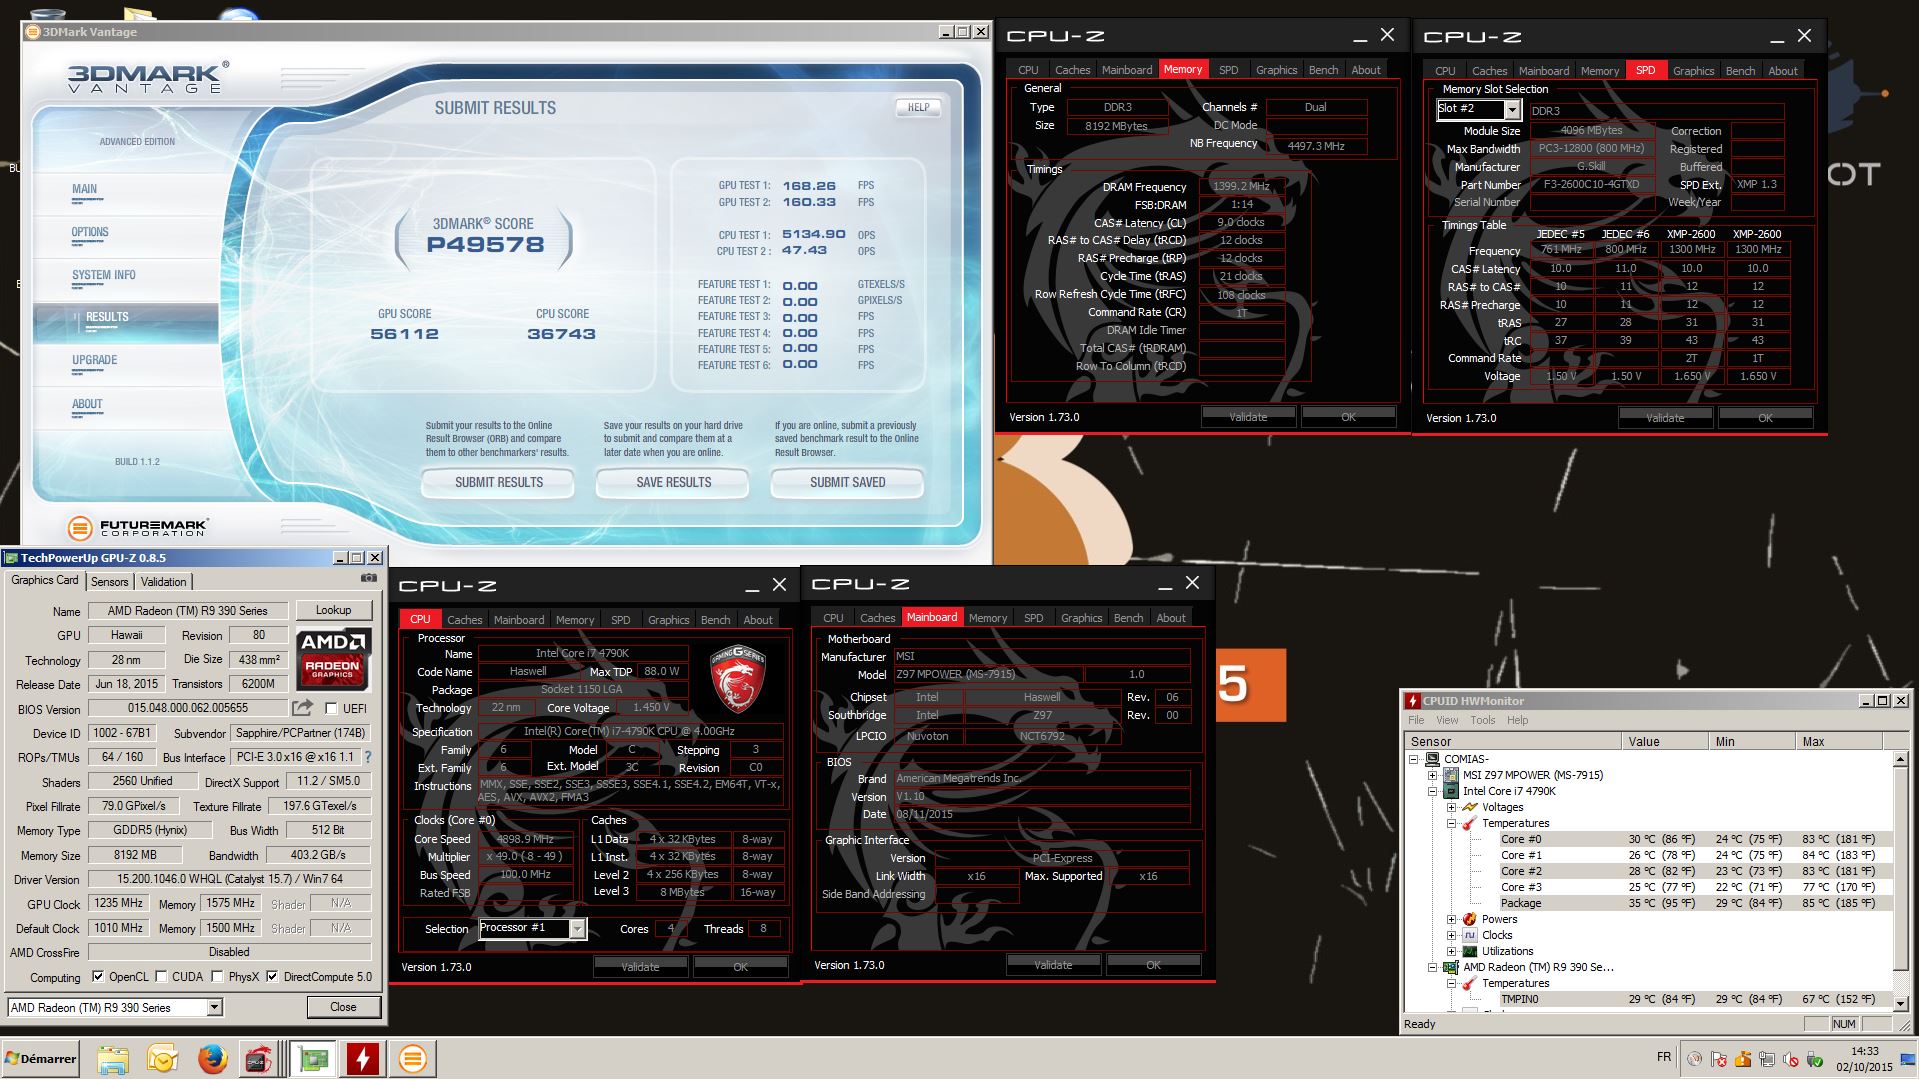Click the HWMonitor taskbar icon

click(x=363, y=1059)
